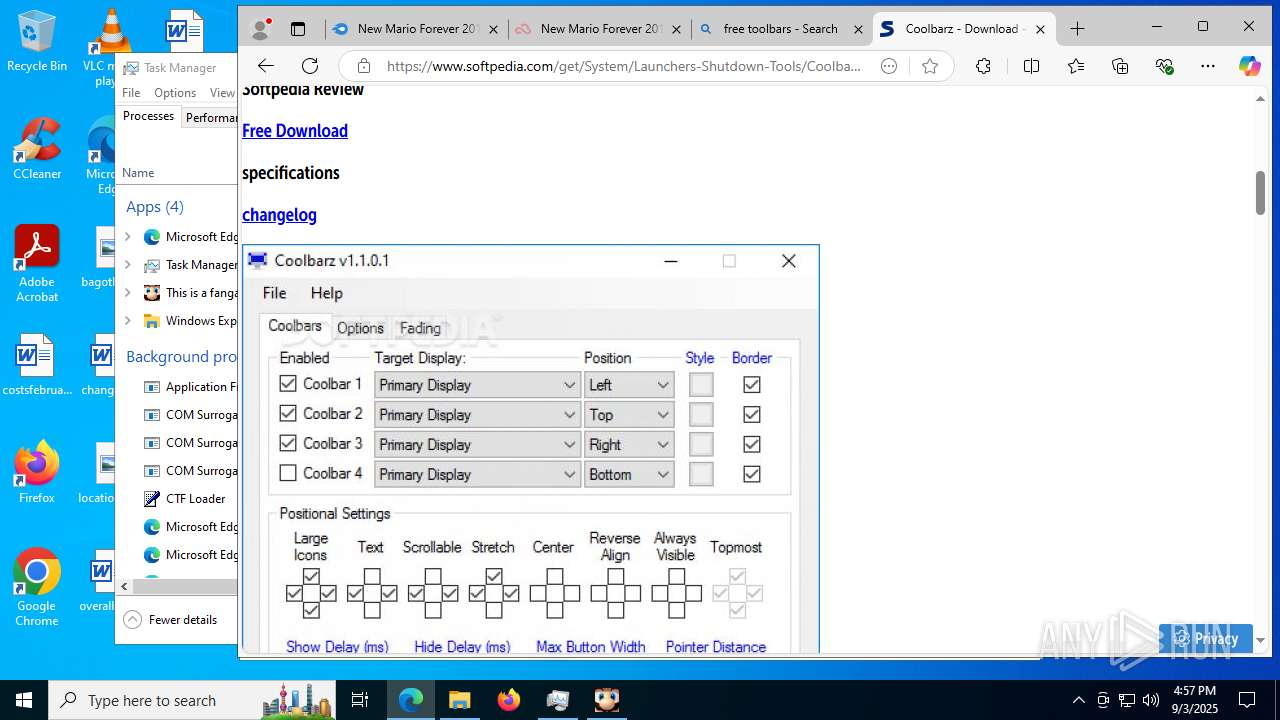
Task: Switch to the Options tab in Coolbarz
Action: 360,328
